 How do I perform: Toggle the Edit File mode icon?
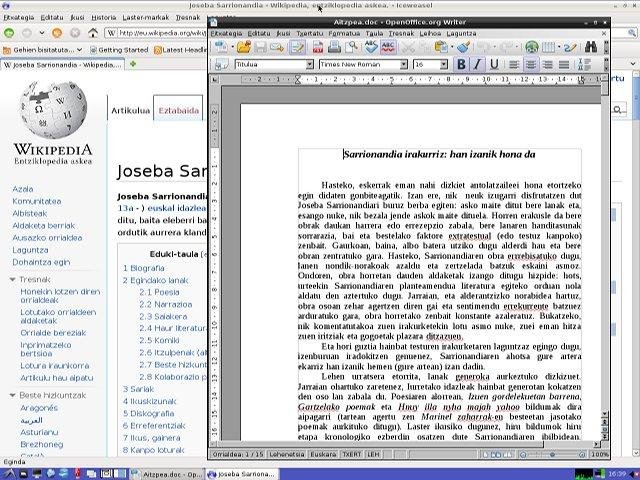[x=297, y=47]
